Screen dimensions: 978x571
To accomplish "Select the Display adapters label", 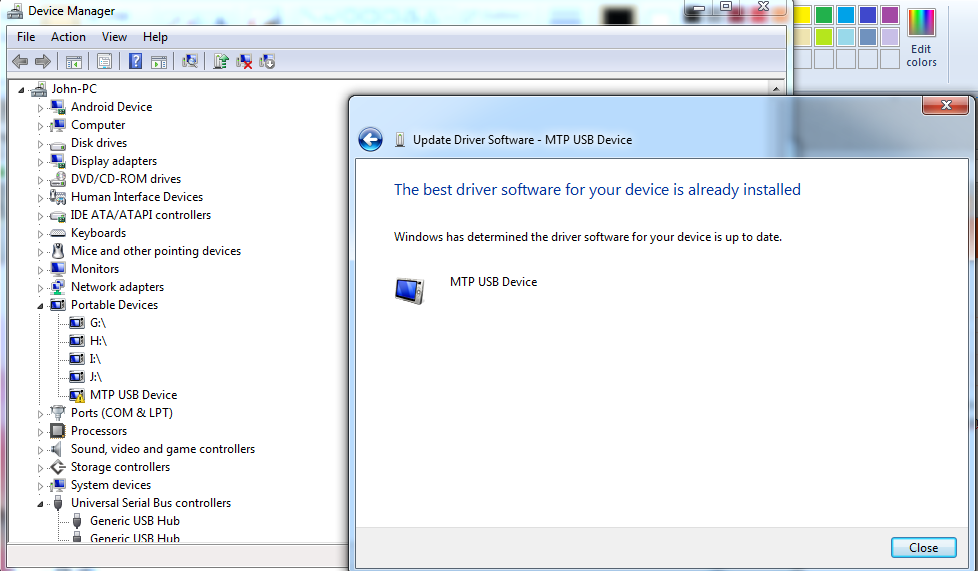I will pyautogui.click(x=114, y=161).
